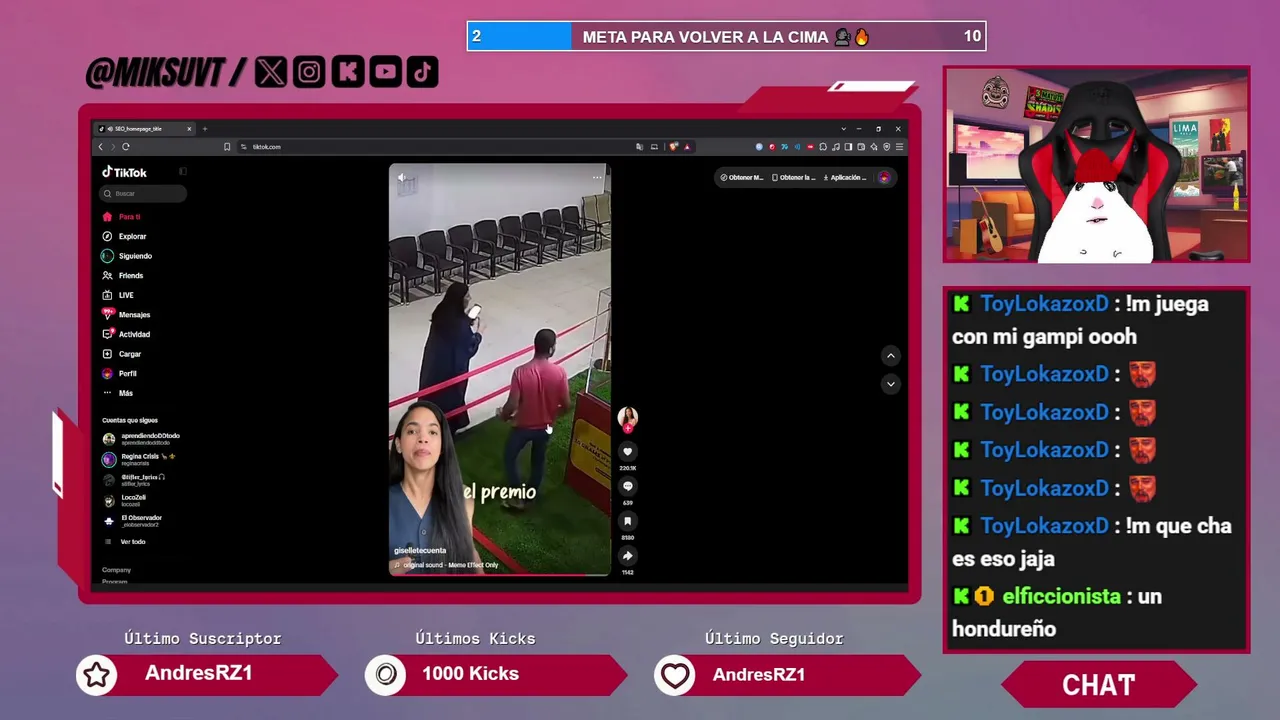
Task: Open the Company footer link
Action: coord(116,570)
